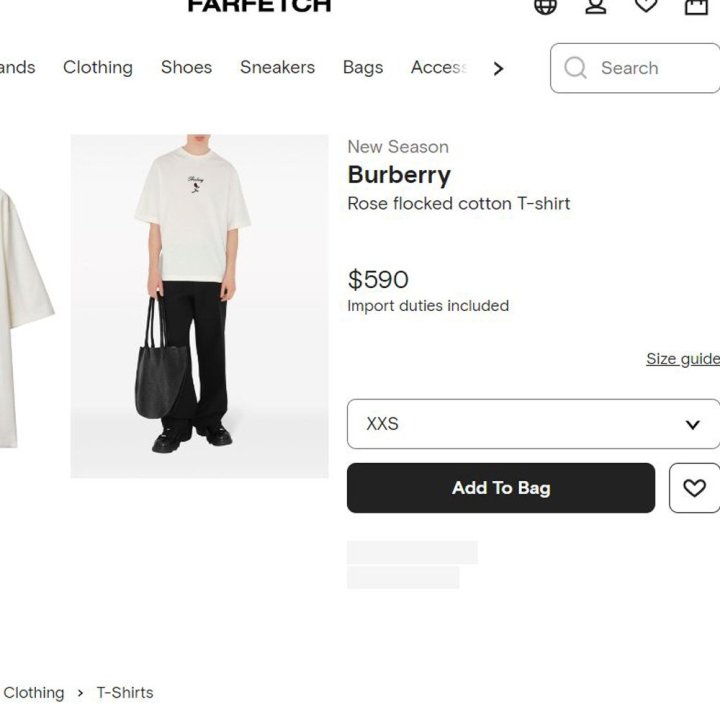The height and width of the screenshot is (720, 720).
Task: Go to the FARFETCH homepage logo
Action: 259,6
